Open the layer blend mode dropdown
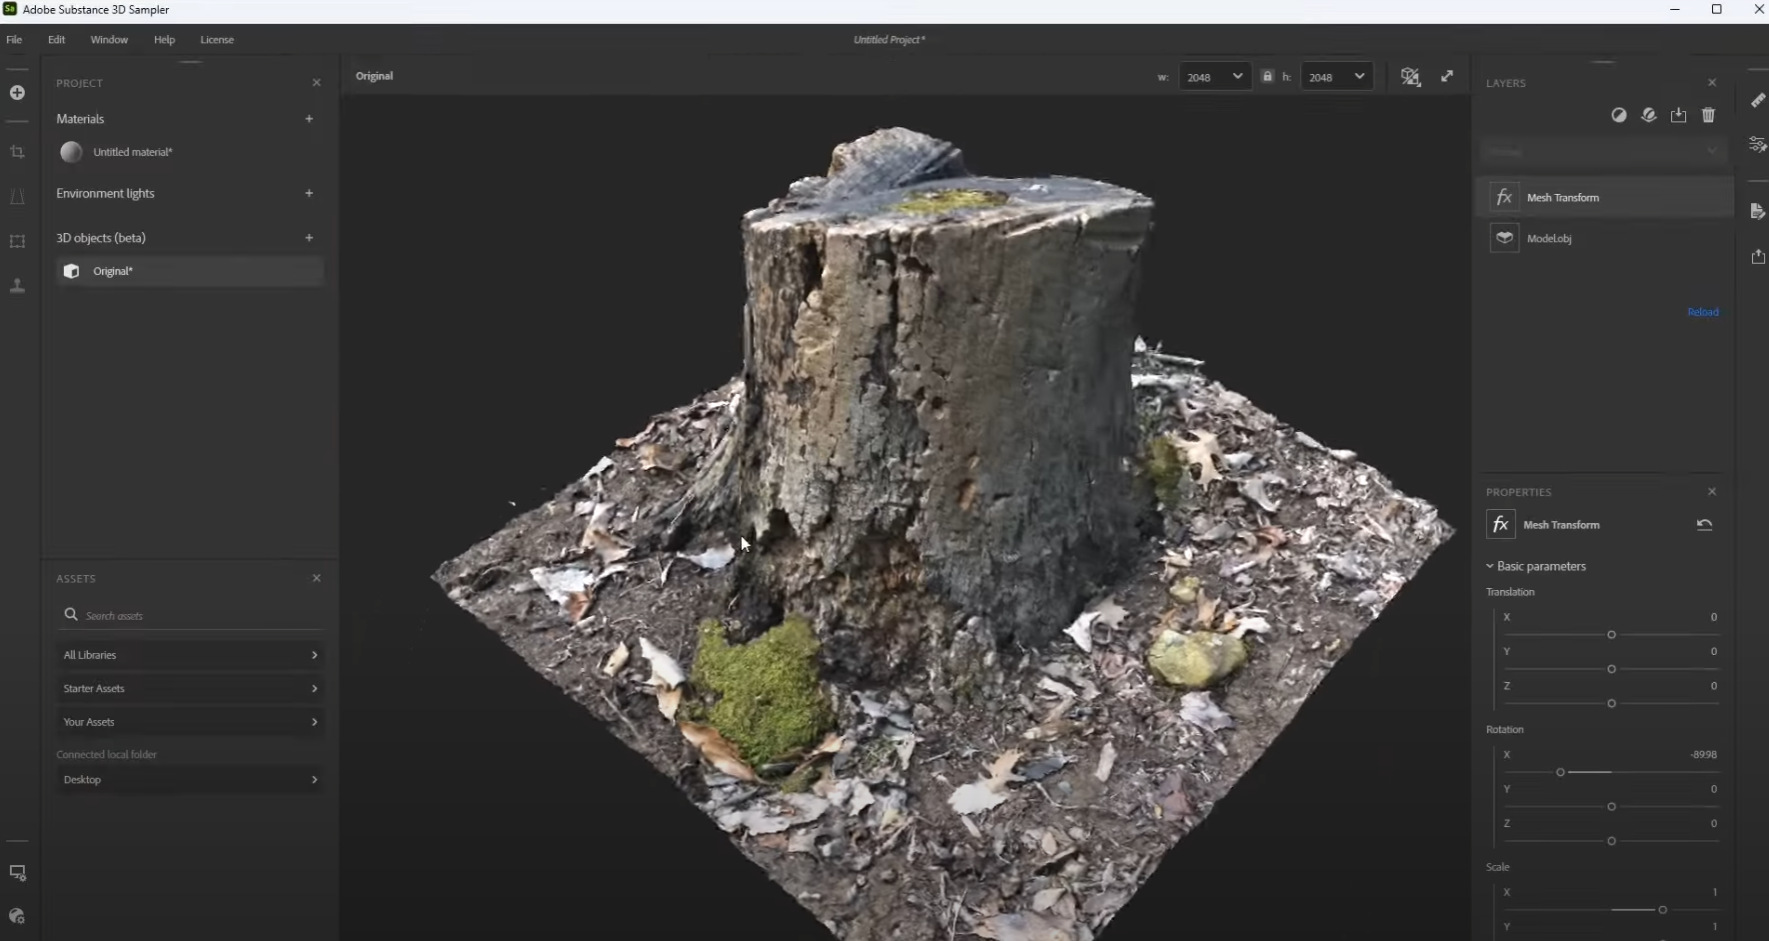 tap(1603, 152)
